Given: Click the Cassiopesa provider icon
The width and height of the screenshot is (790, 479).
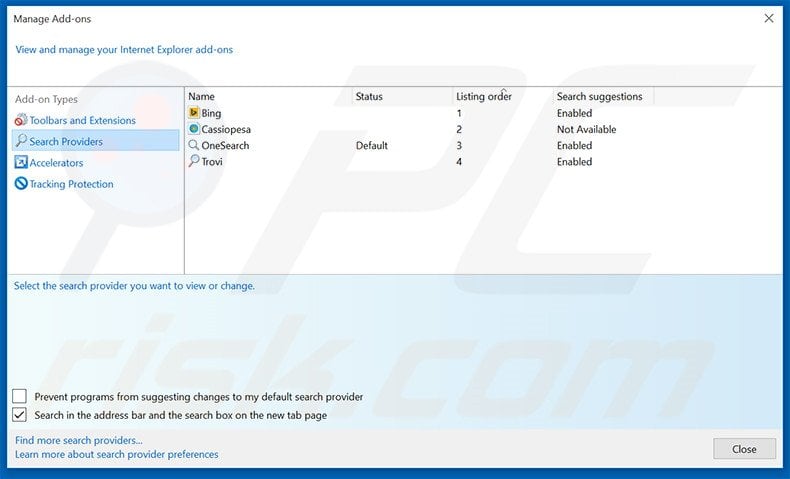Looking at the screenshot, I should click(193, 129).
